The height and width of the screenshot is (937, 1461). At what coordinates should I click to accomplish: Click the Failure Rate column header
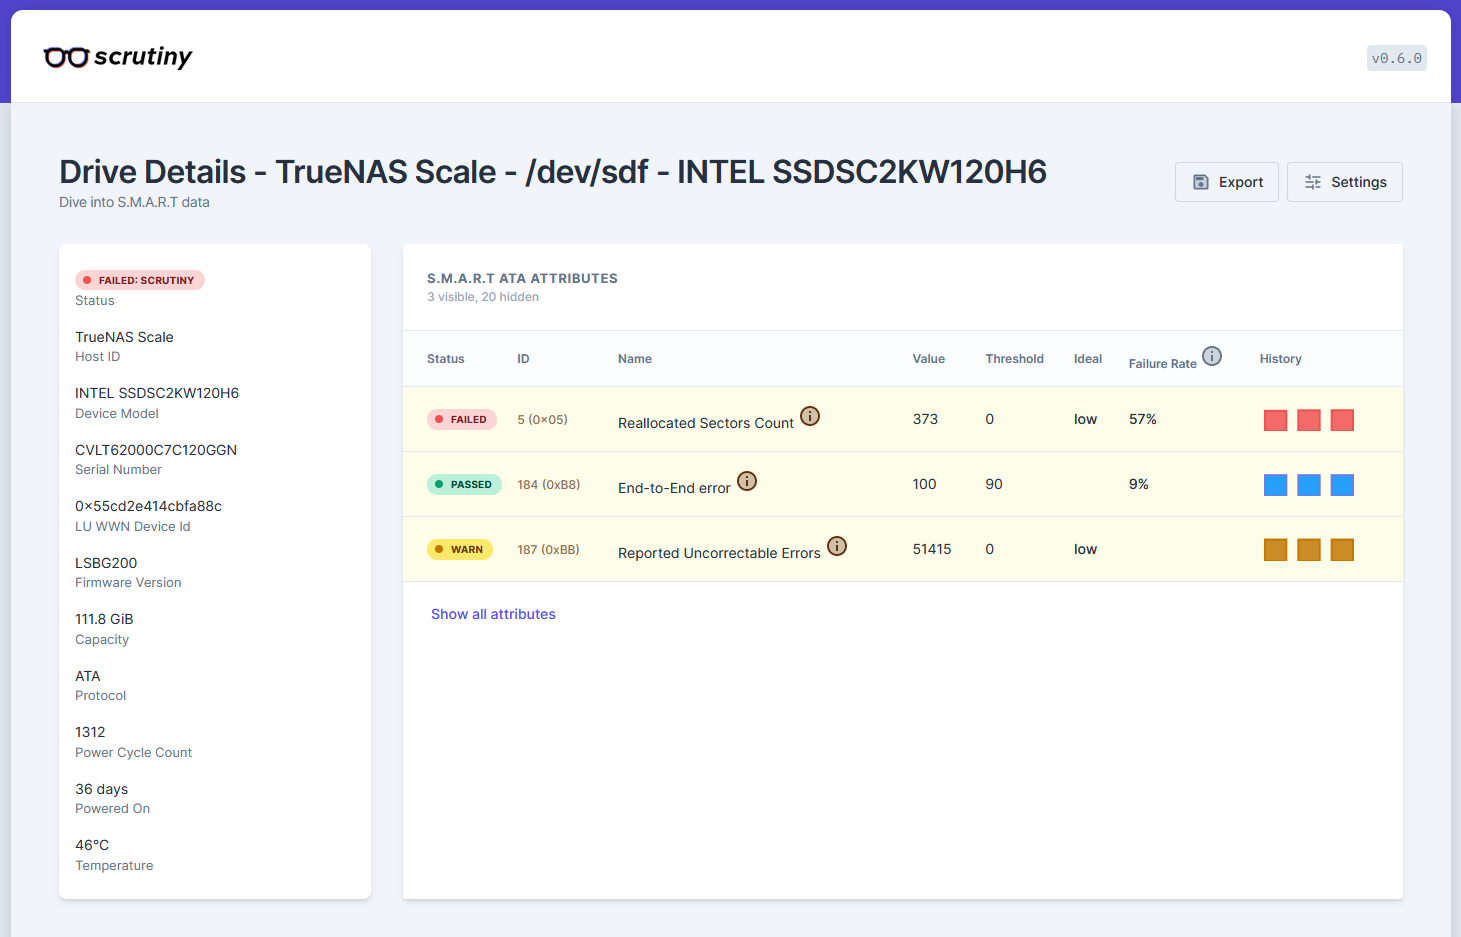tap(1163, 364)
